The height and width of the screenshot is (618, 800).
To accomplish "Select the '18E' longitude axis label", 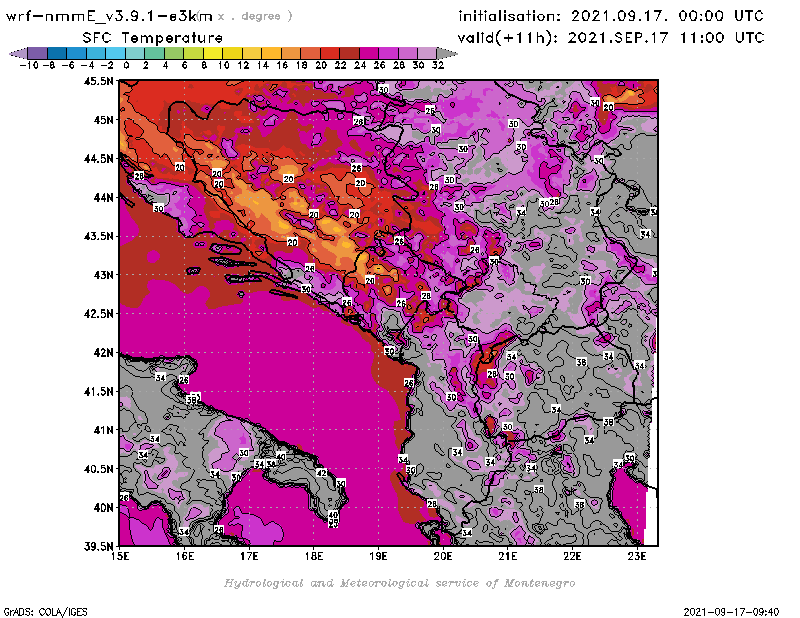I will (314, 556).
